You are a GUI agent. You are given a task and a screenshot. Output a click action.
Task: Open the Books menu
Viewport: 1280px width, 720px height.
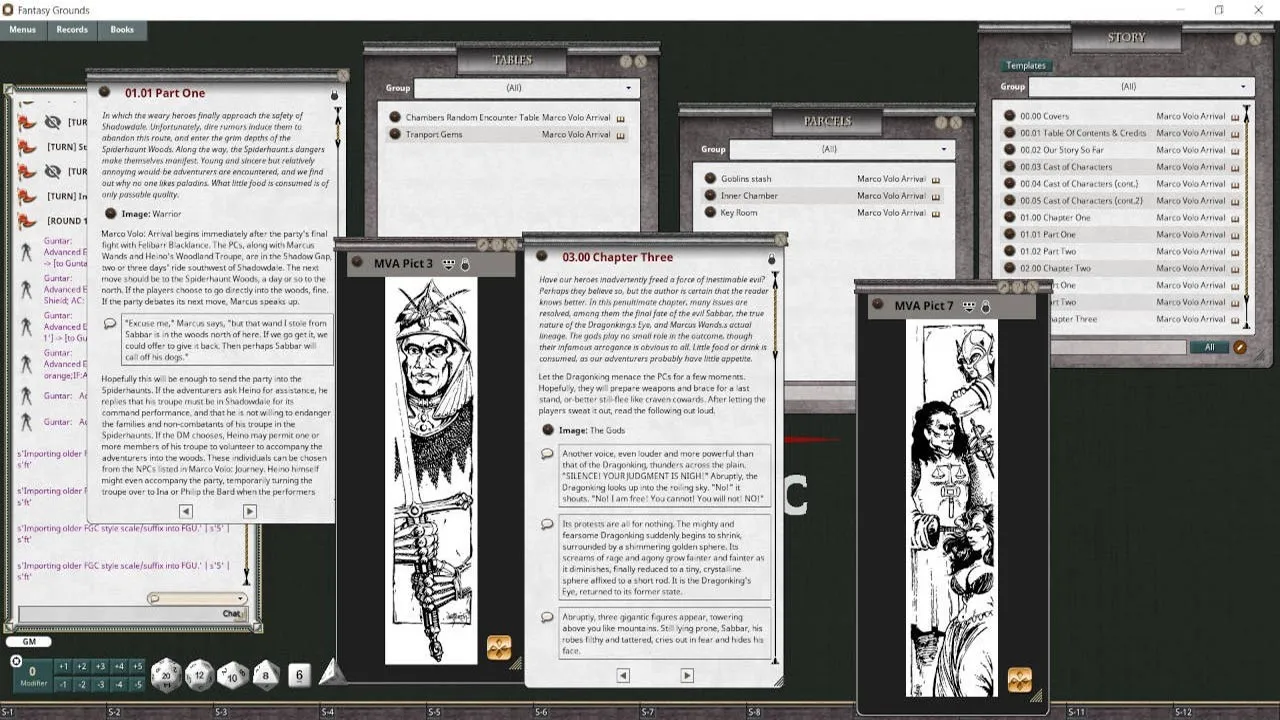pyautogui.click(x=122, y=30)
